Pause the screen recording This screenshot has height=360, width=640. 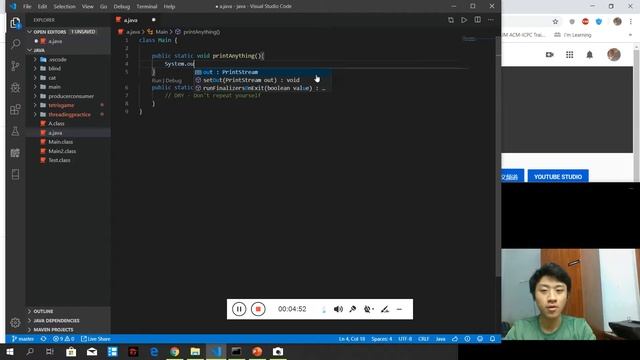click(x=239, y=309)
